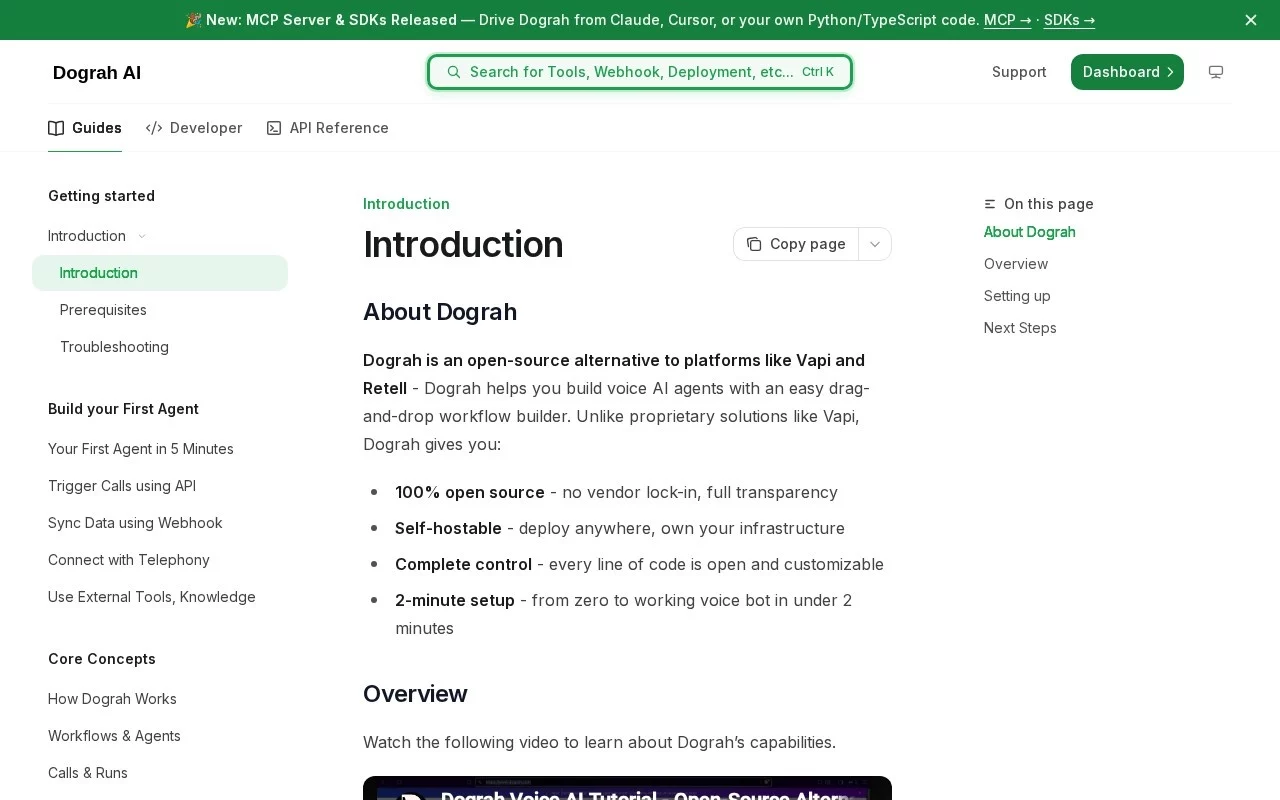Toggle the theme mode monitor icon
Screen dimensions: 1280x800
pyautogui.click(x=1216, y=72)
